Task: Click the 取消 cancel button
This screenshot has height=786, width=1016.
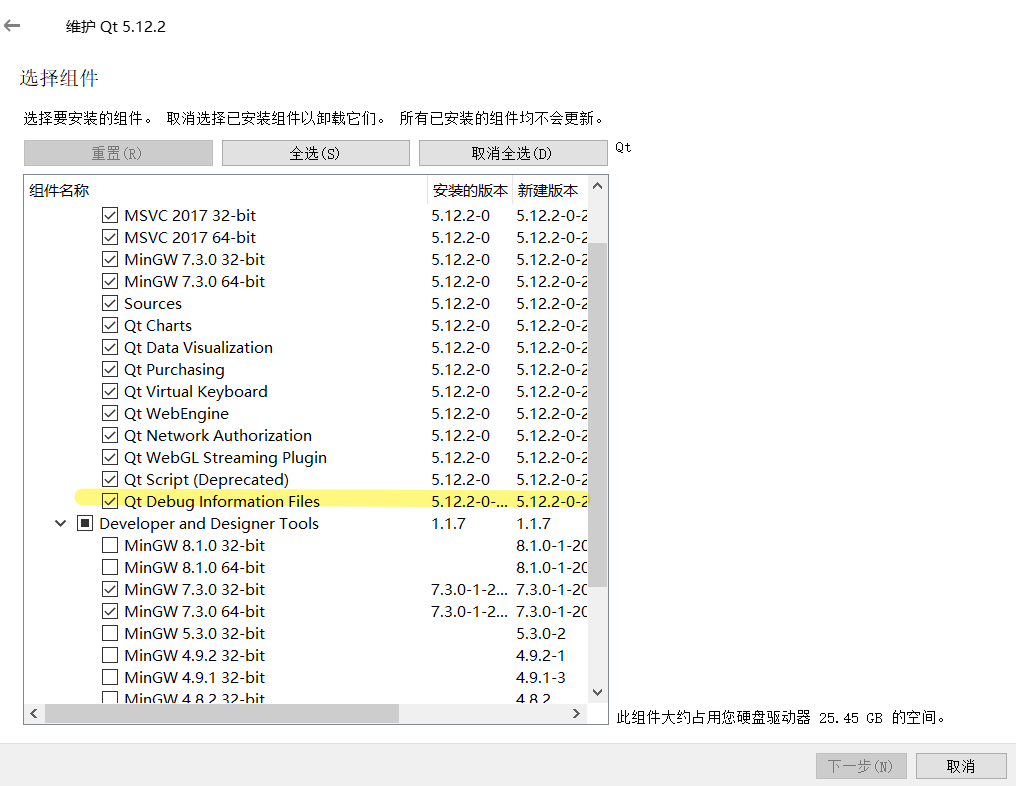Action: point(960,765)
